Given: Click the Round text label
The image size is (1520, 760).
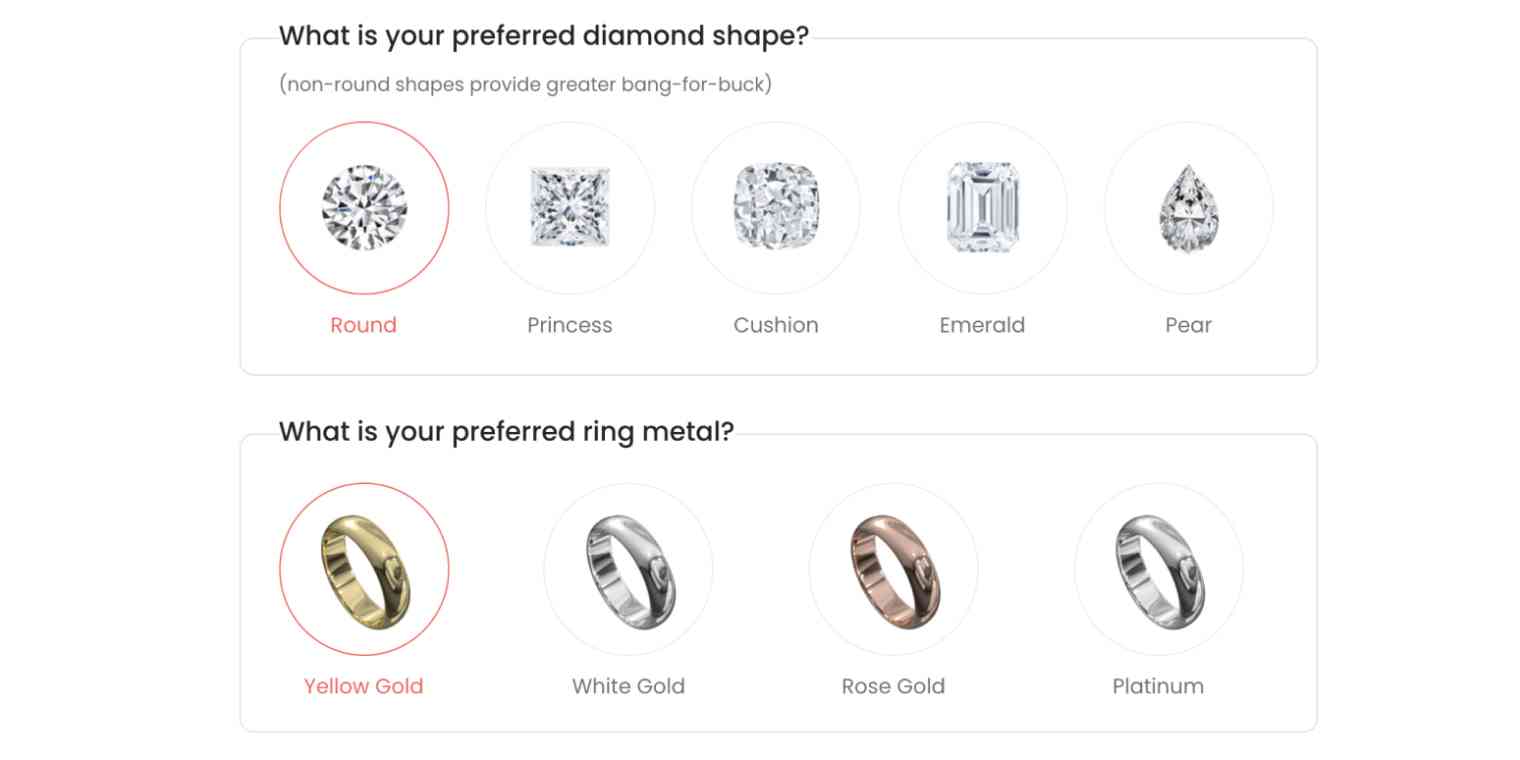Looking at the screenshot, I should pyautogui.click(x=364, y=325).
